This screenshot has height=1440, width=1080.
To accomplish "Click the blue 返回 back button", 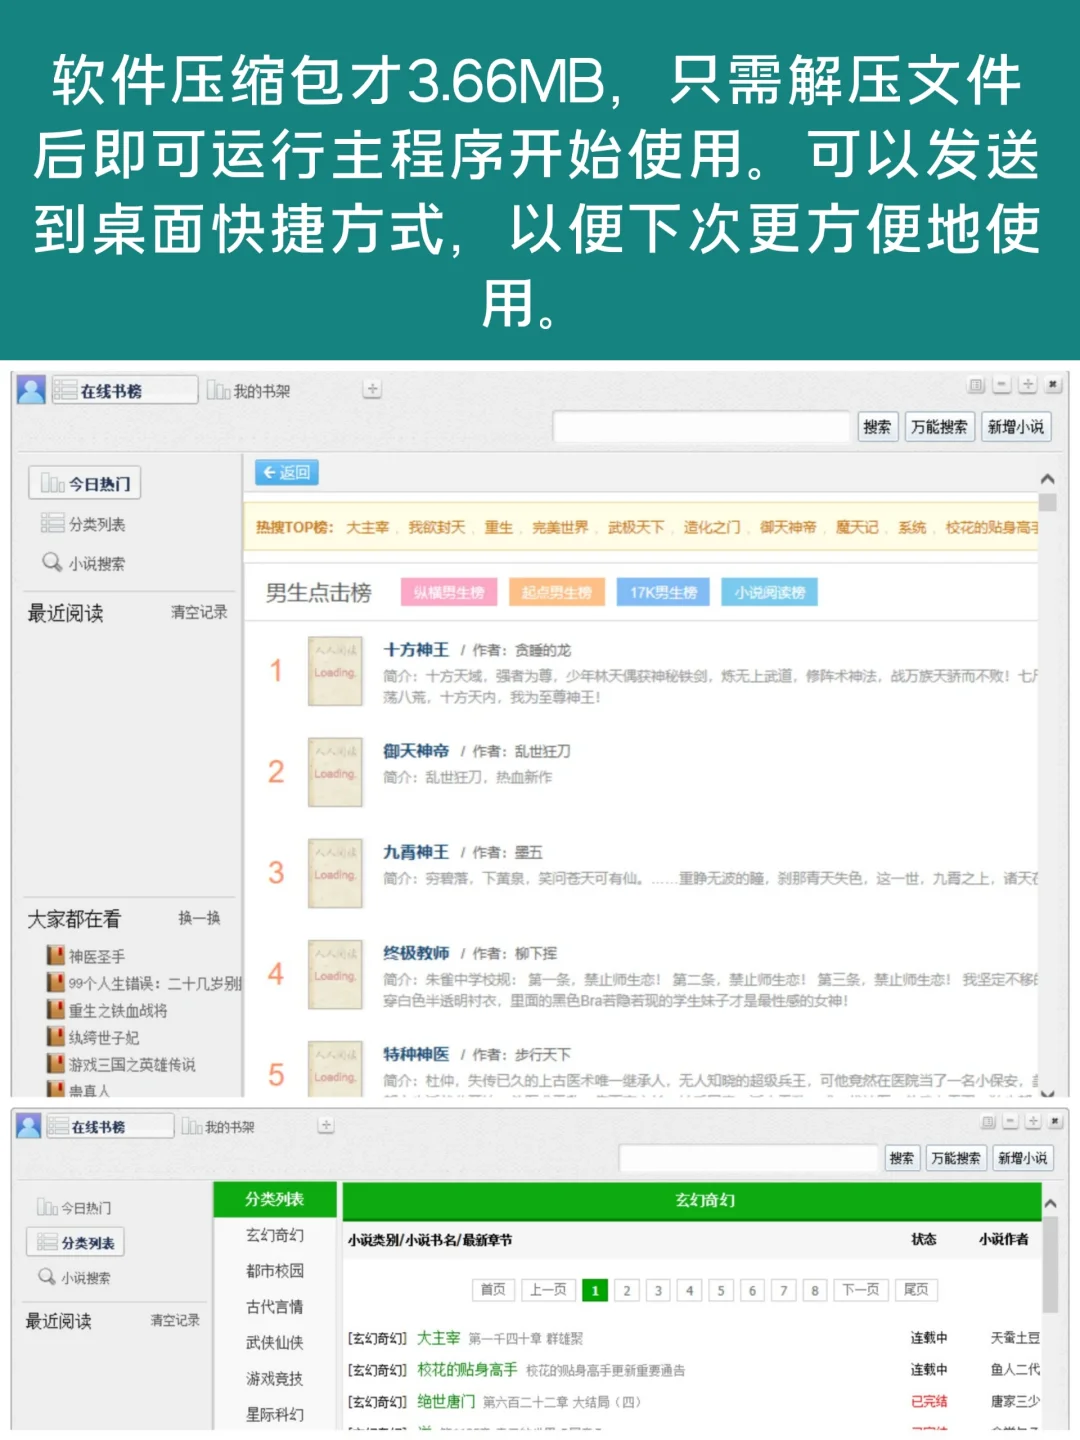I will pyautogui.click(x=286, y=473).
